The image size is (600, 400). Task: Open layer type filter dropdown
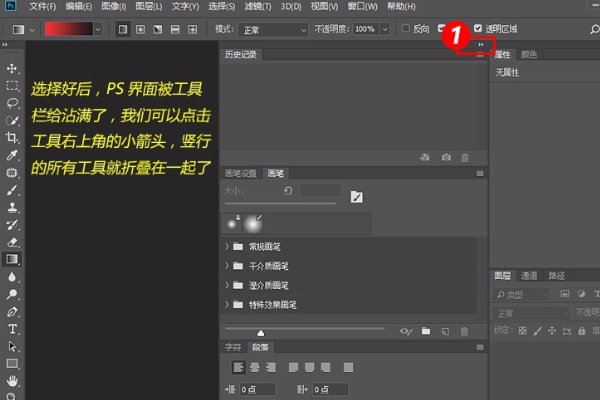click(x=521, y=294)
